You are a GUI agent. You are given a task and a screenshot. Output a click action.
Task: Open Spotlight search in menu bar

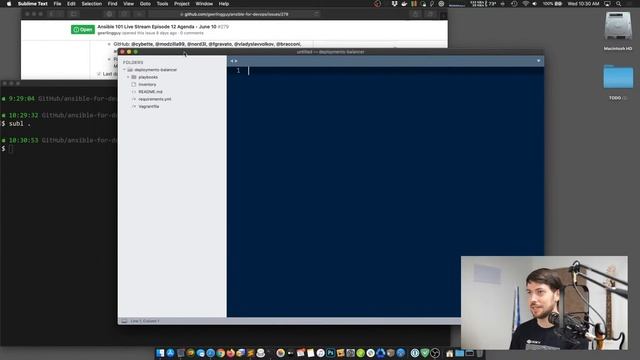pyautogui.click(x=619, y=4)
